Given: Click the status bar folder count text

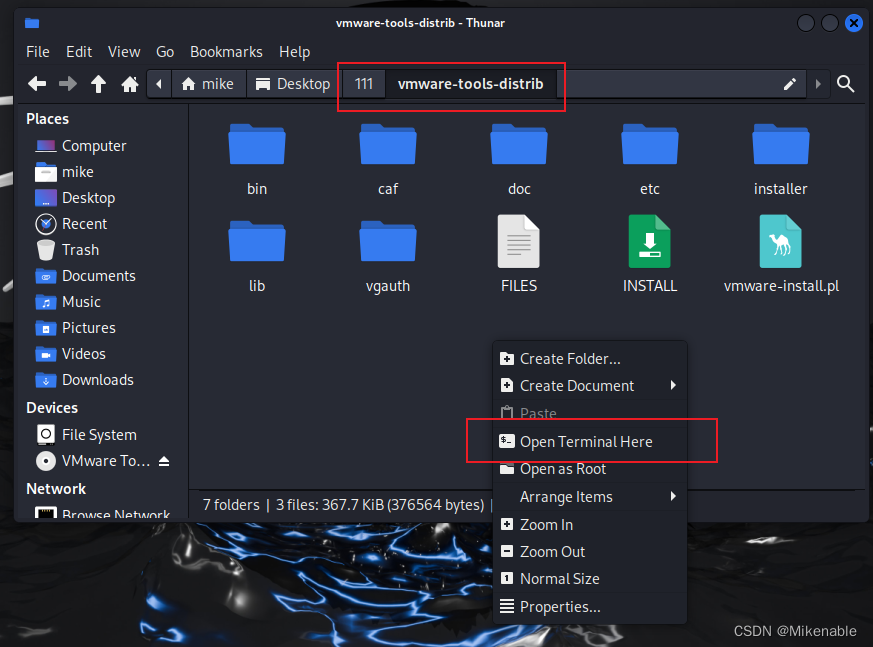Looking at the screenshot, I should (x=231, y=505).
